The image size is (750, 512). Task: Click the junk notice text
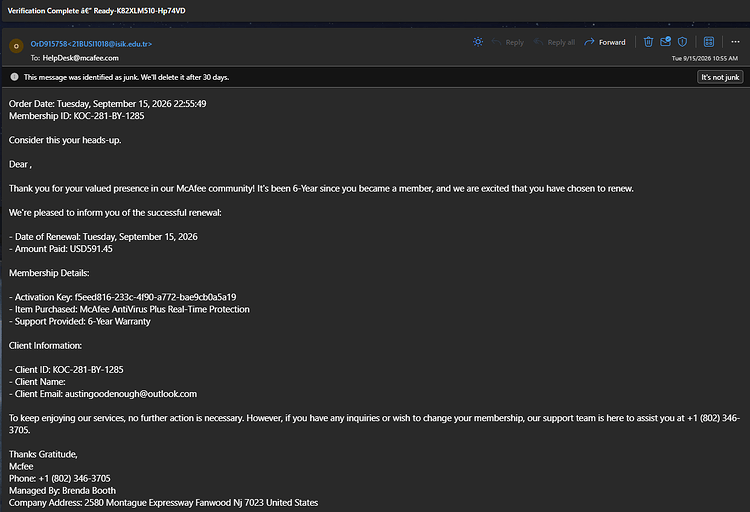point(126,77)
